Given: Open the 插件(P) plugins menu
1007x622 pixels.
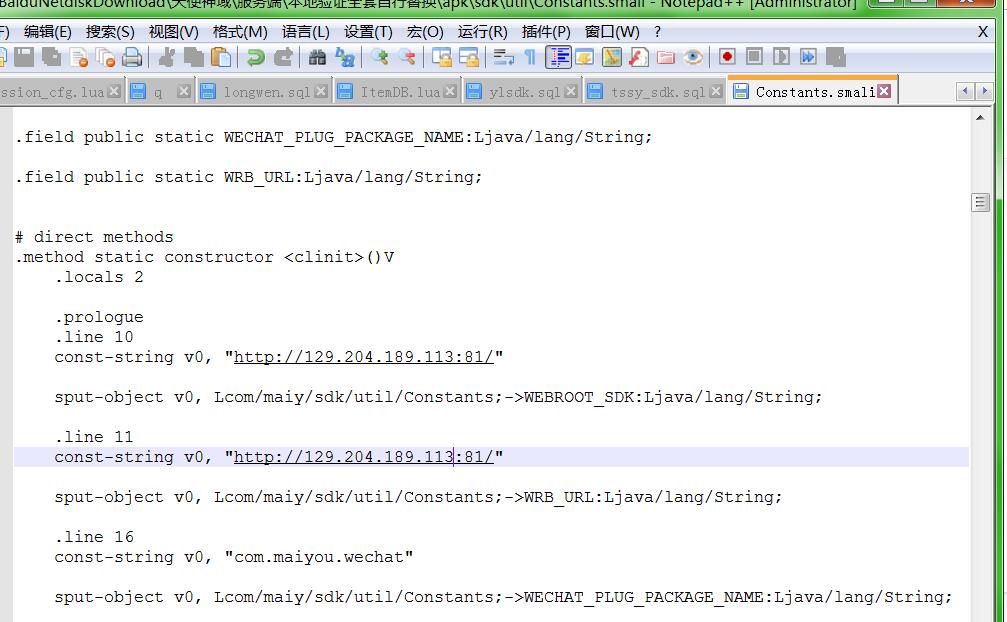Looking at the screenshot, I should [x=546, y=32].
